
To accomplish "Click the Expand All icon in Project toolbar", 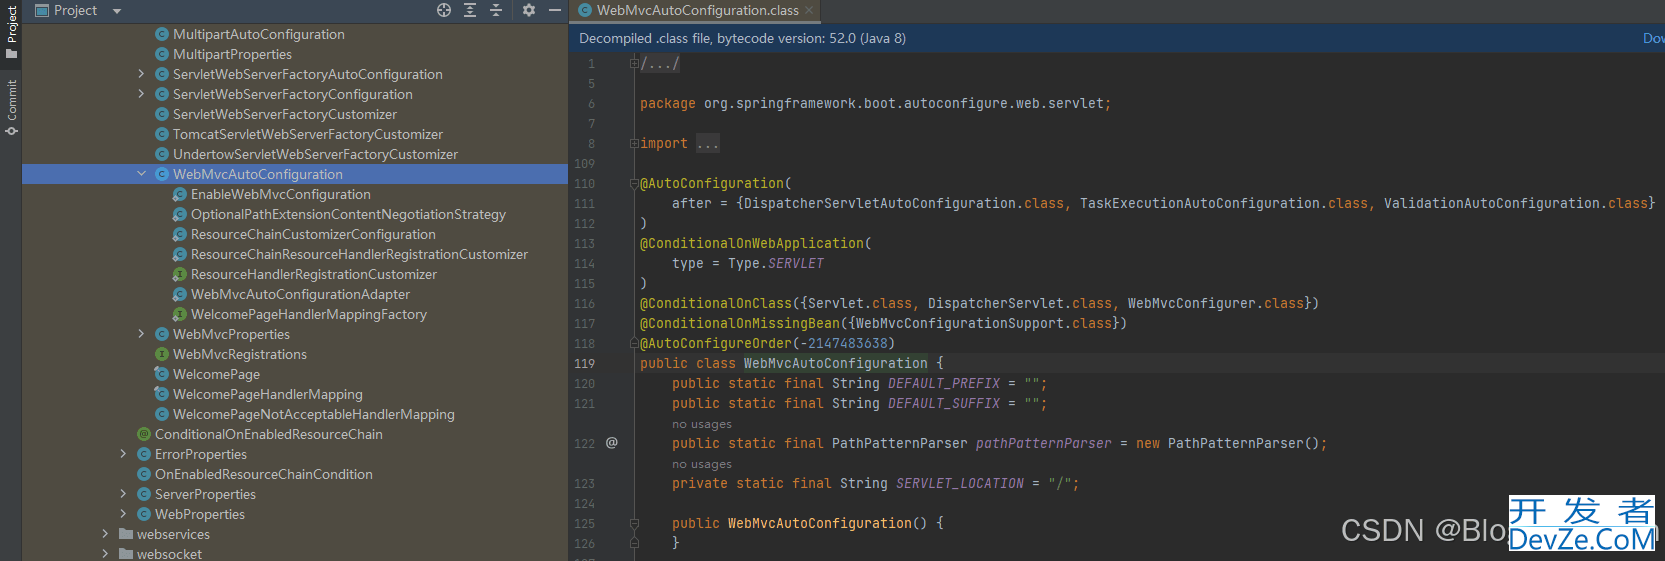I will point(470,10).
